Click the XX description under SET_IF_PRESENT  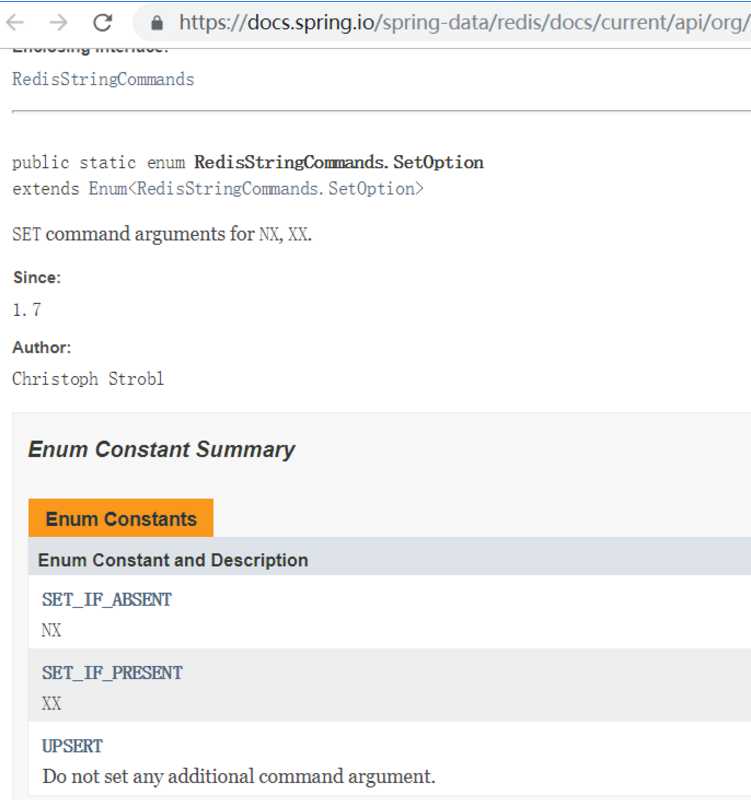point(51,704)
